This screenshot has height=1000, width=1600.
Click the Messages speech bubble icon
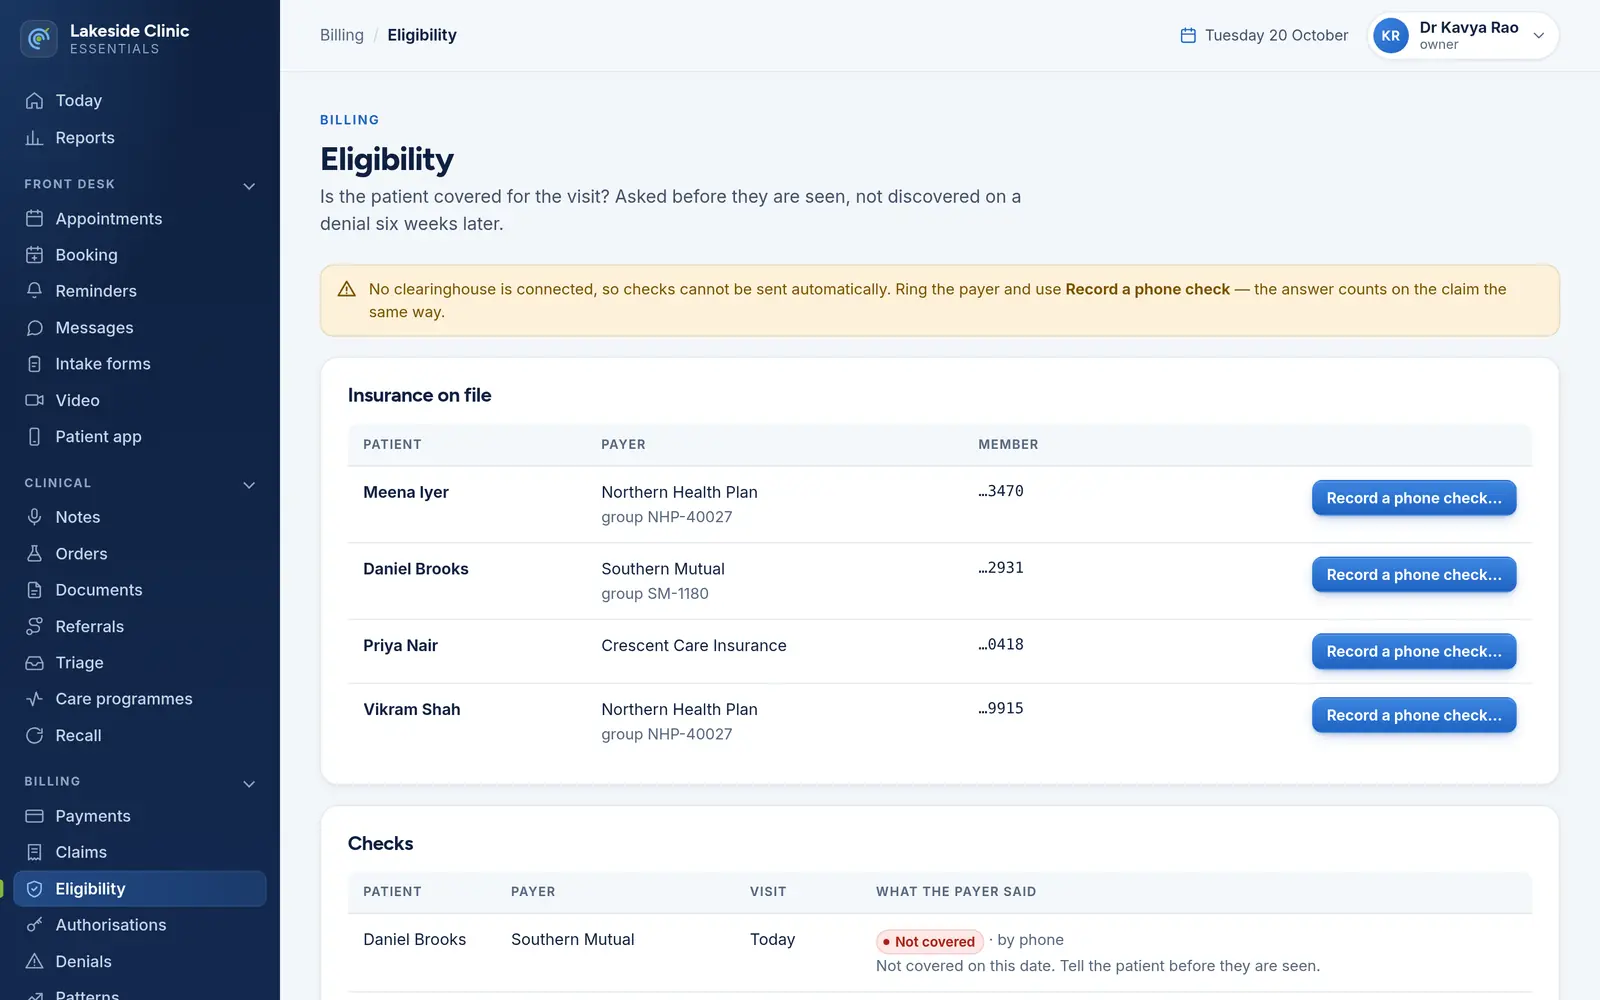pyautogui.click(x=34, y=328)
